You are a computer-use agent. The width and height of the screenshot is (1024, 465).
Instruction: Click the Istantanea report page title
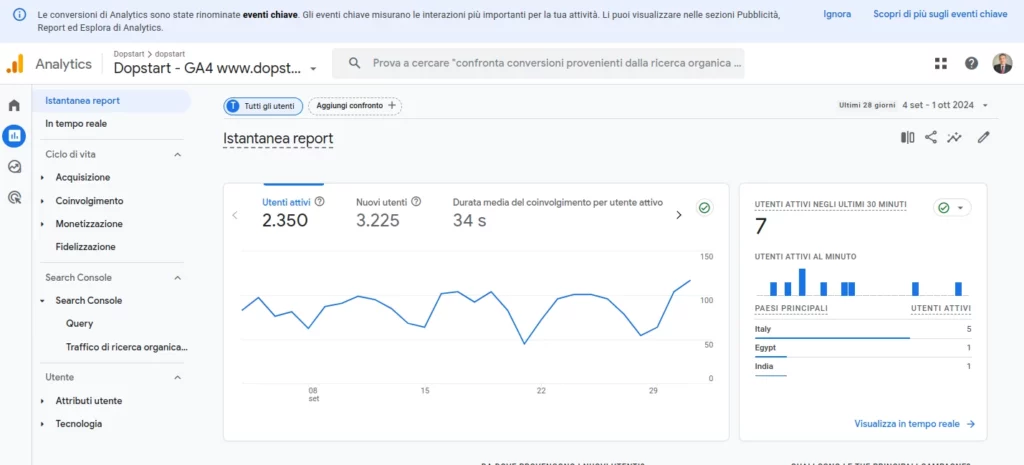click(278, 138)
